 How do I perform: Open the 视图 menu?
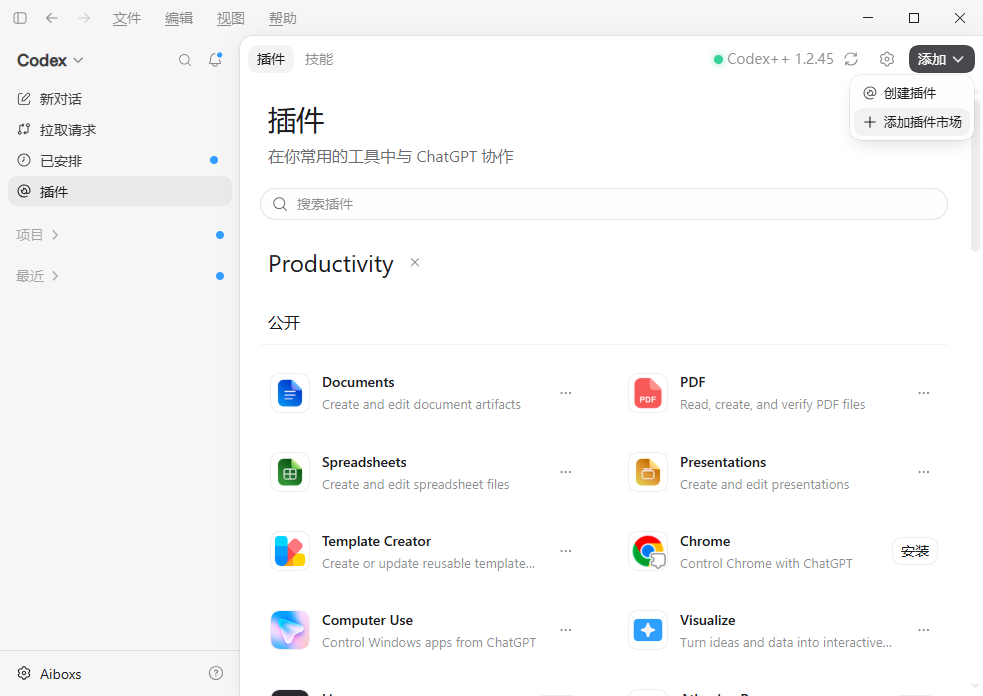point(231,19)
